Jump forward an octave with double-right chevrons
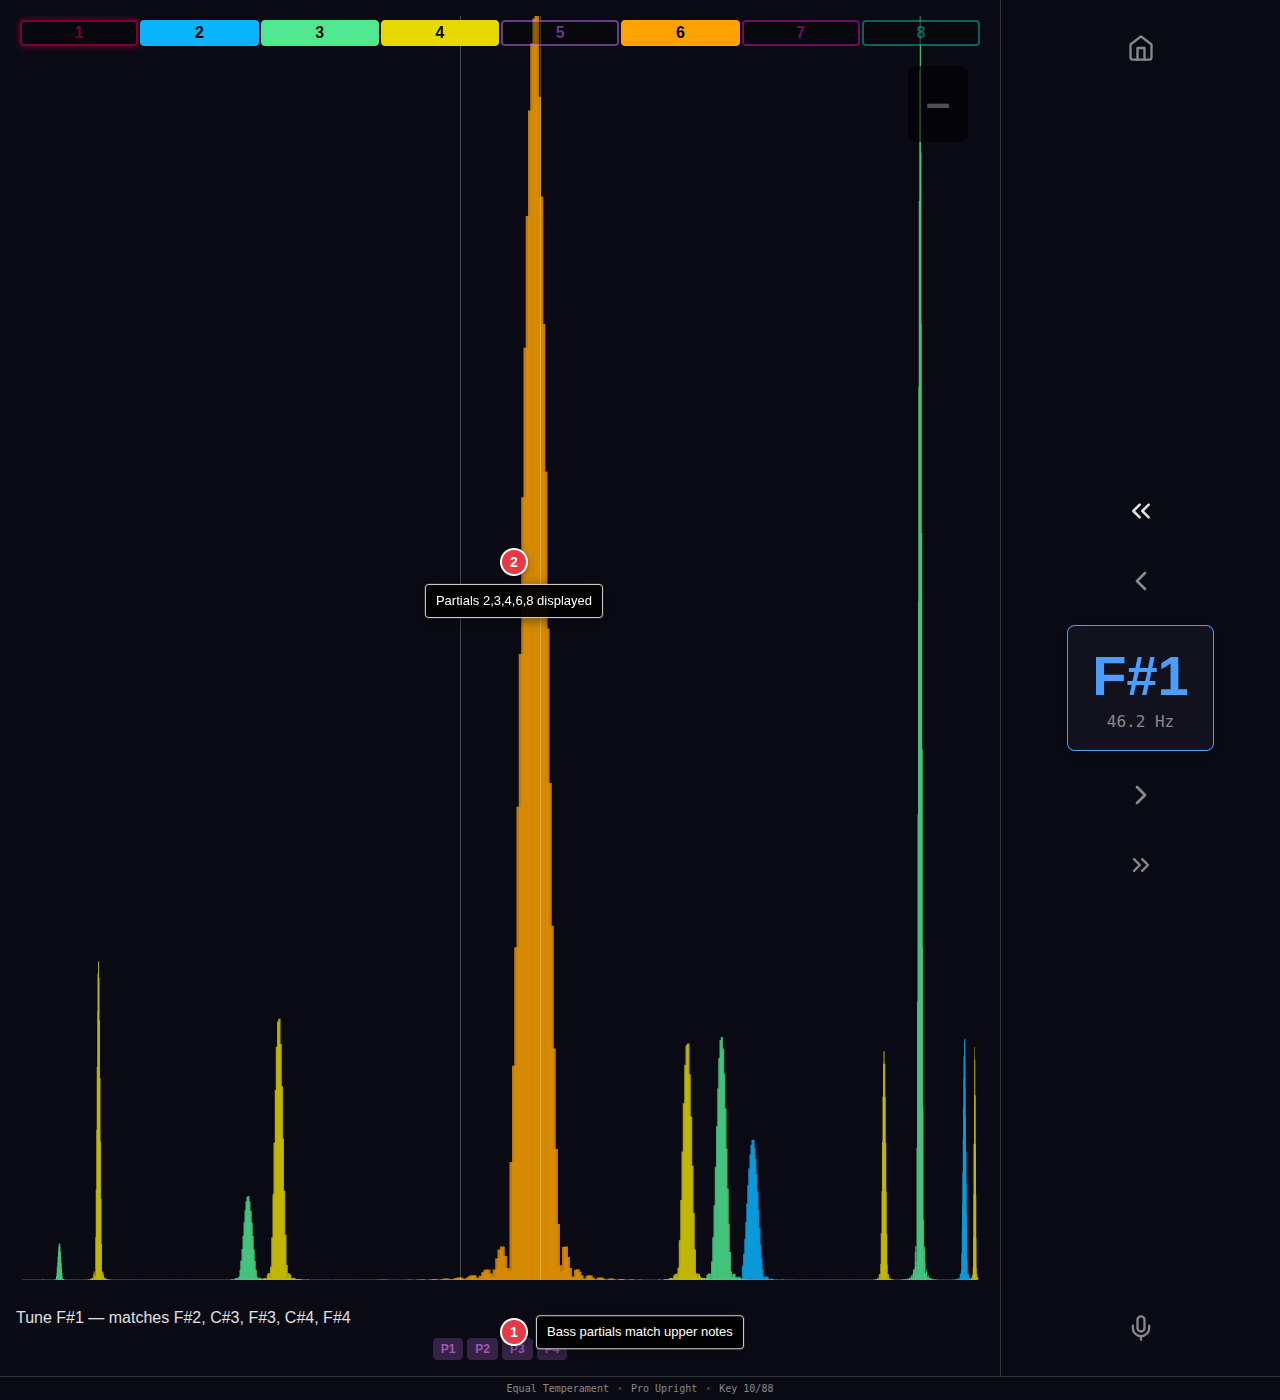 (x=1140, y=865)
